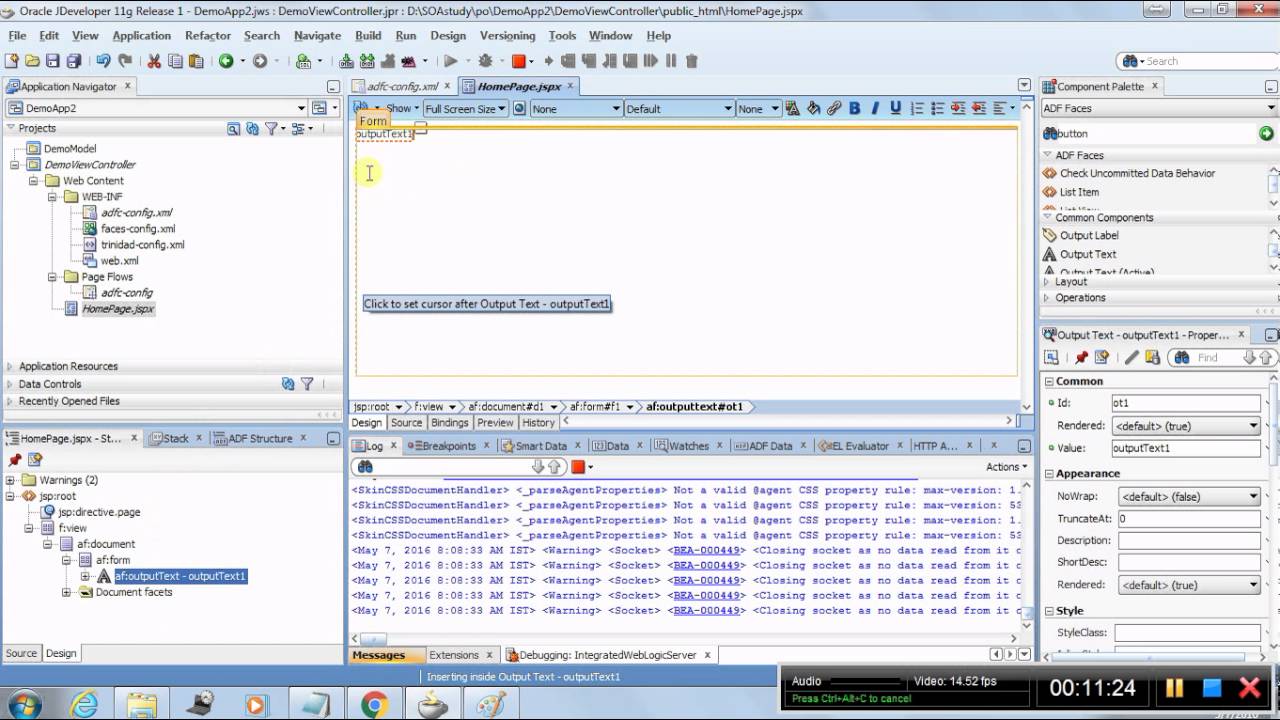Click the hyperlink chain icon
Screen dimensions: 1280x720
coord(834,108)
